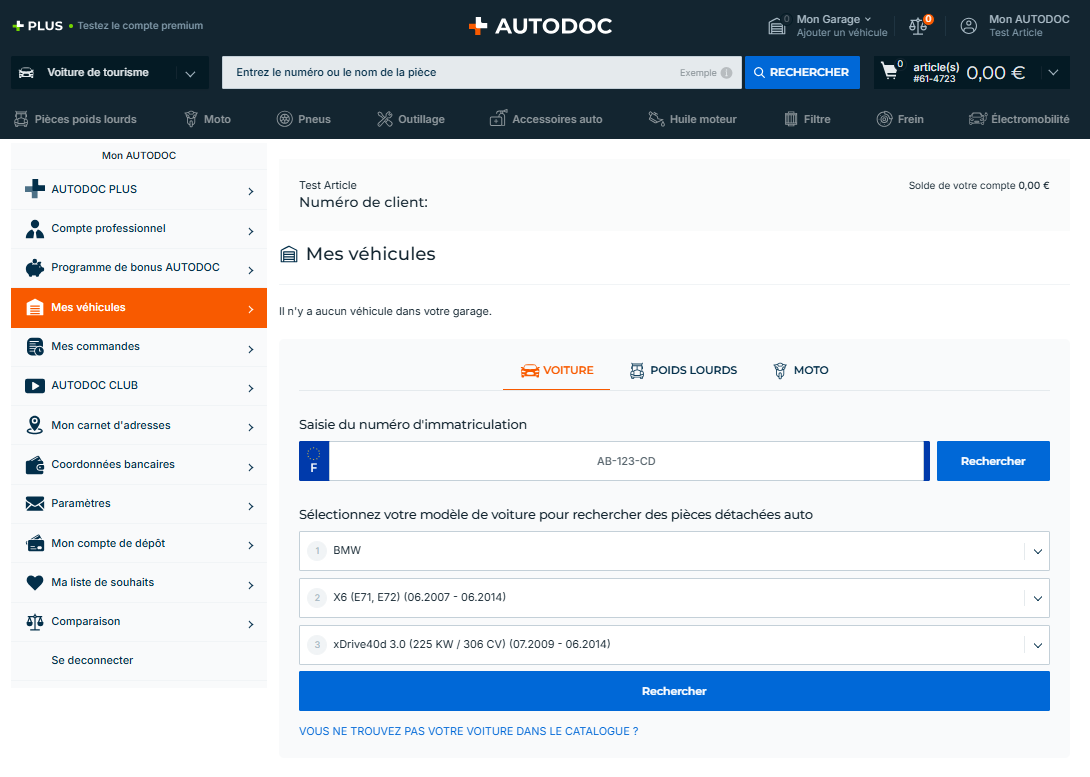
Task: Click the AUTODOC logo in header
Action: coord(540,26)
